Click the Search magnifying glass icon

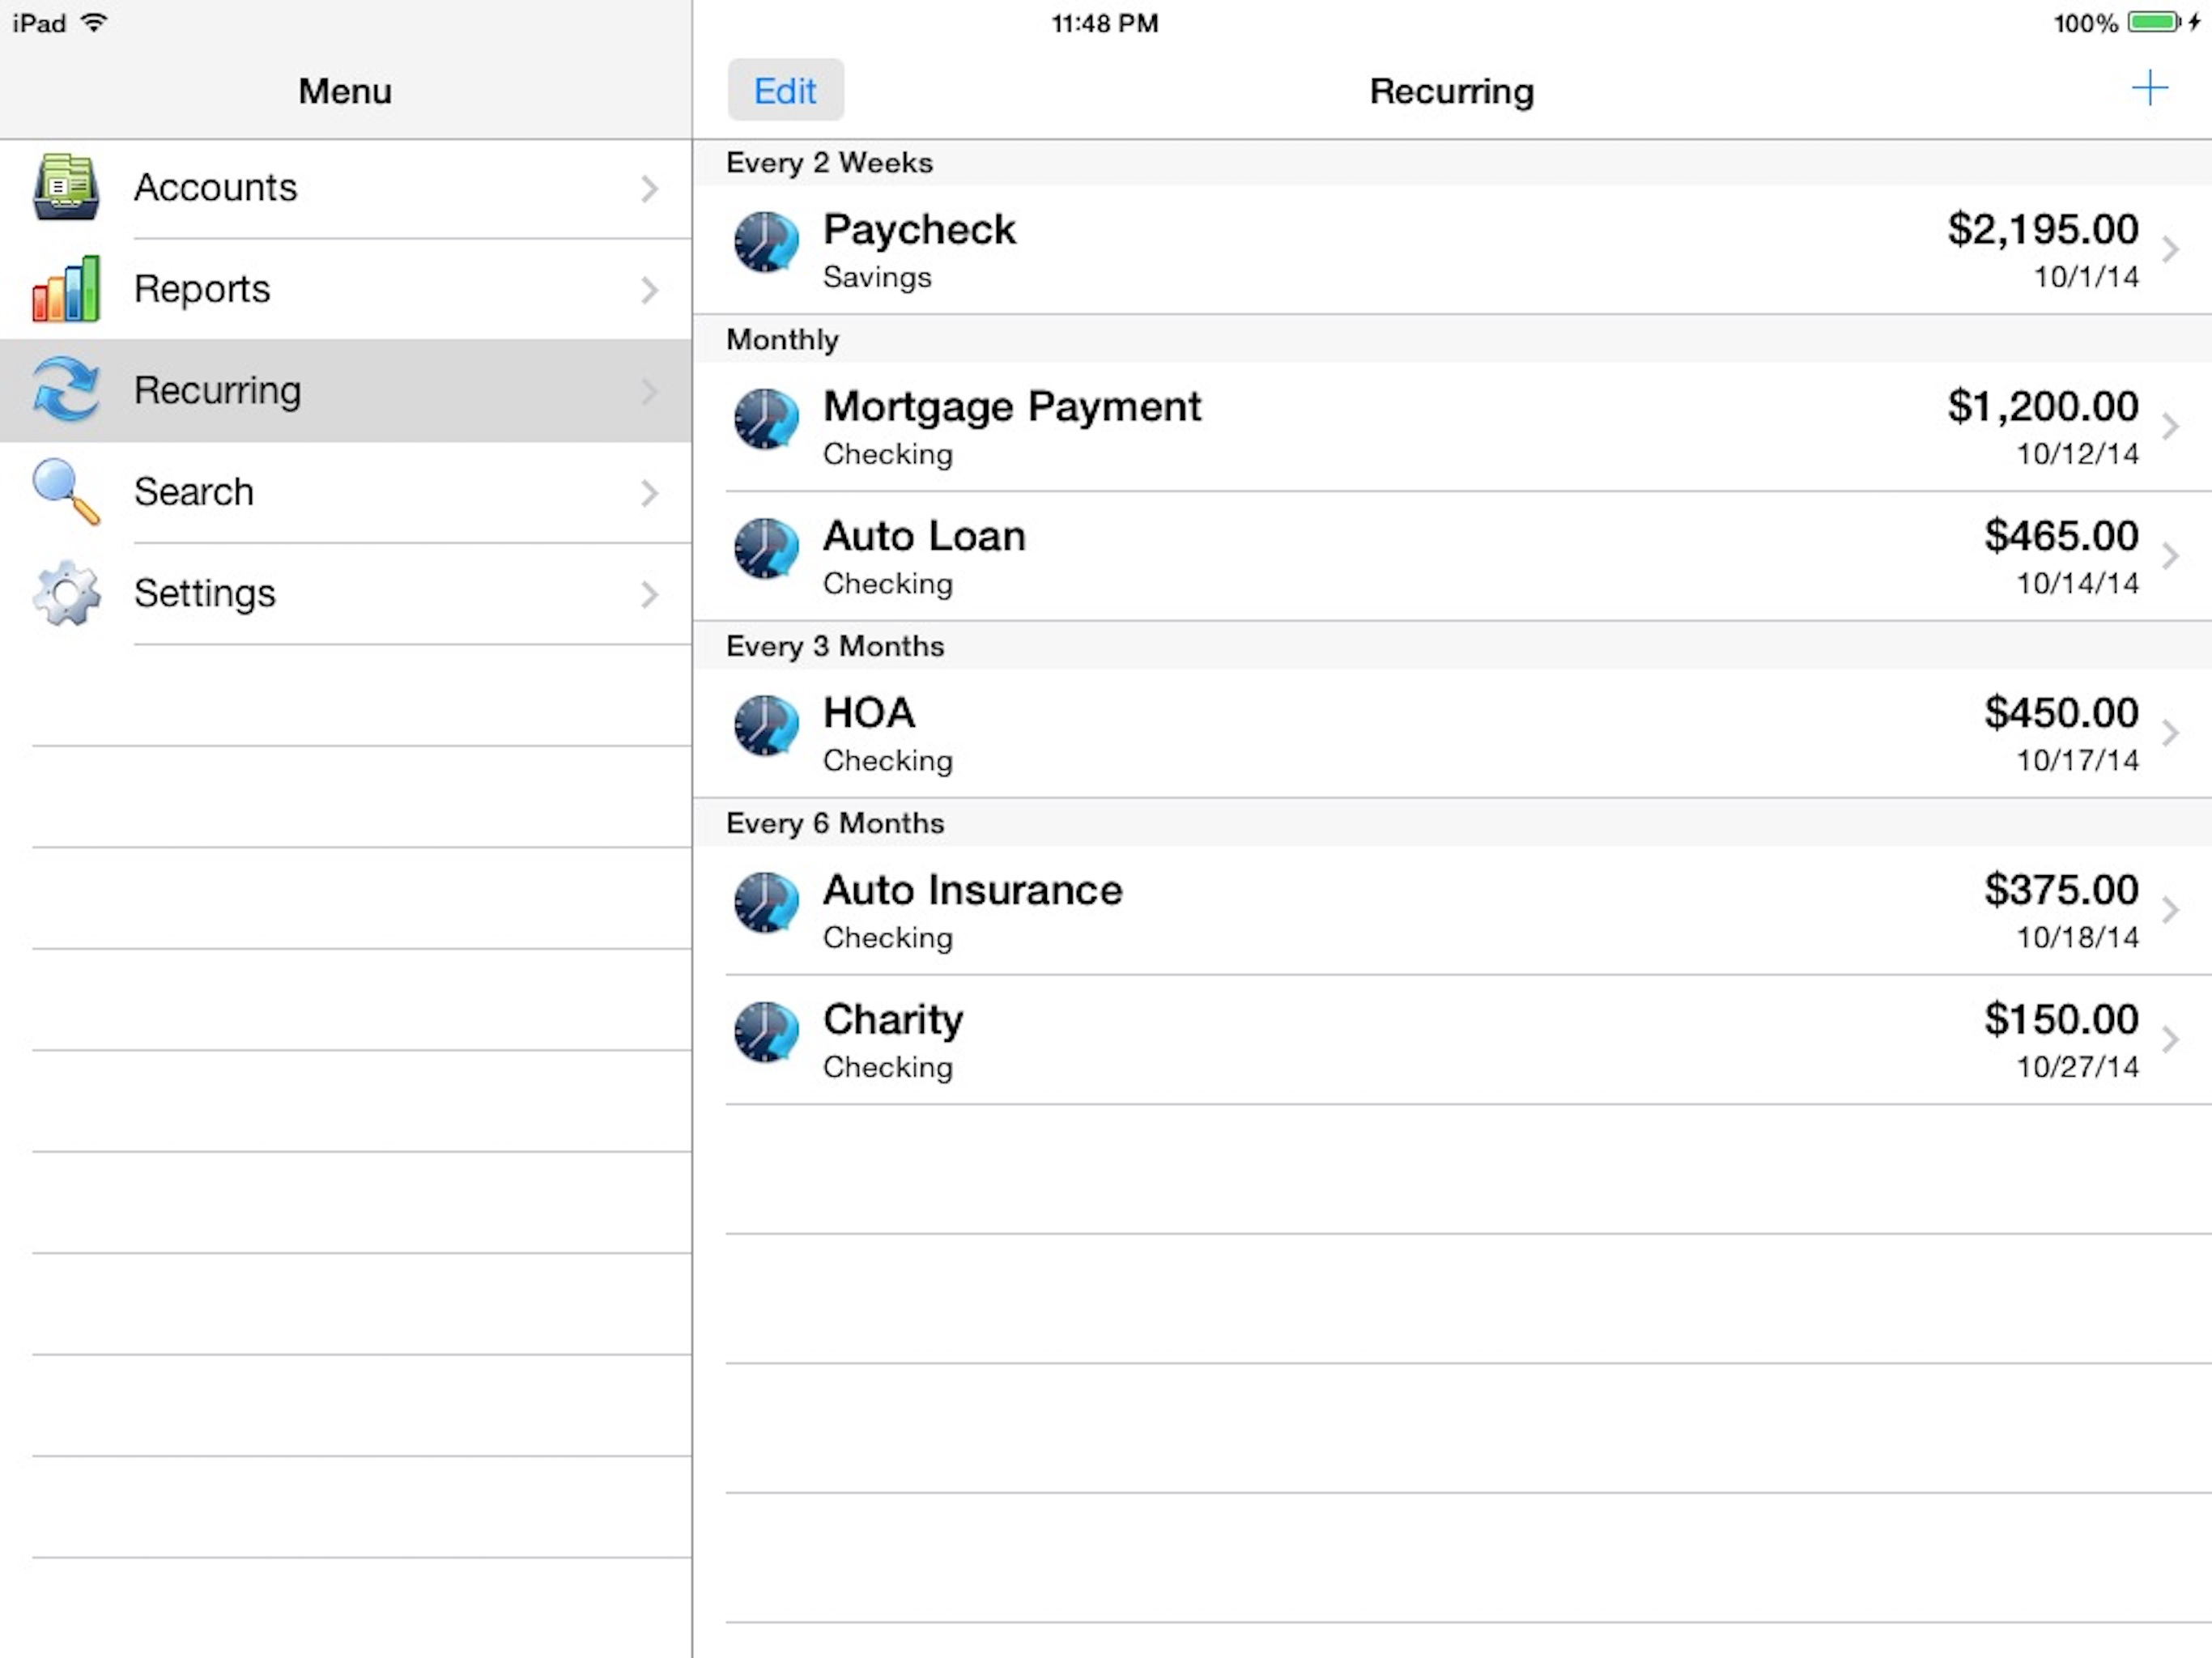66,492
